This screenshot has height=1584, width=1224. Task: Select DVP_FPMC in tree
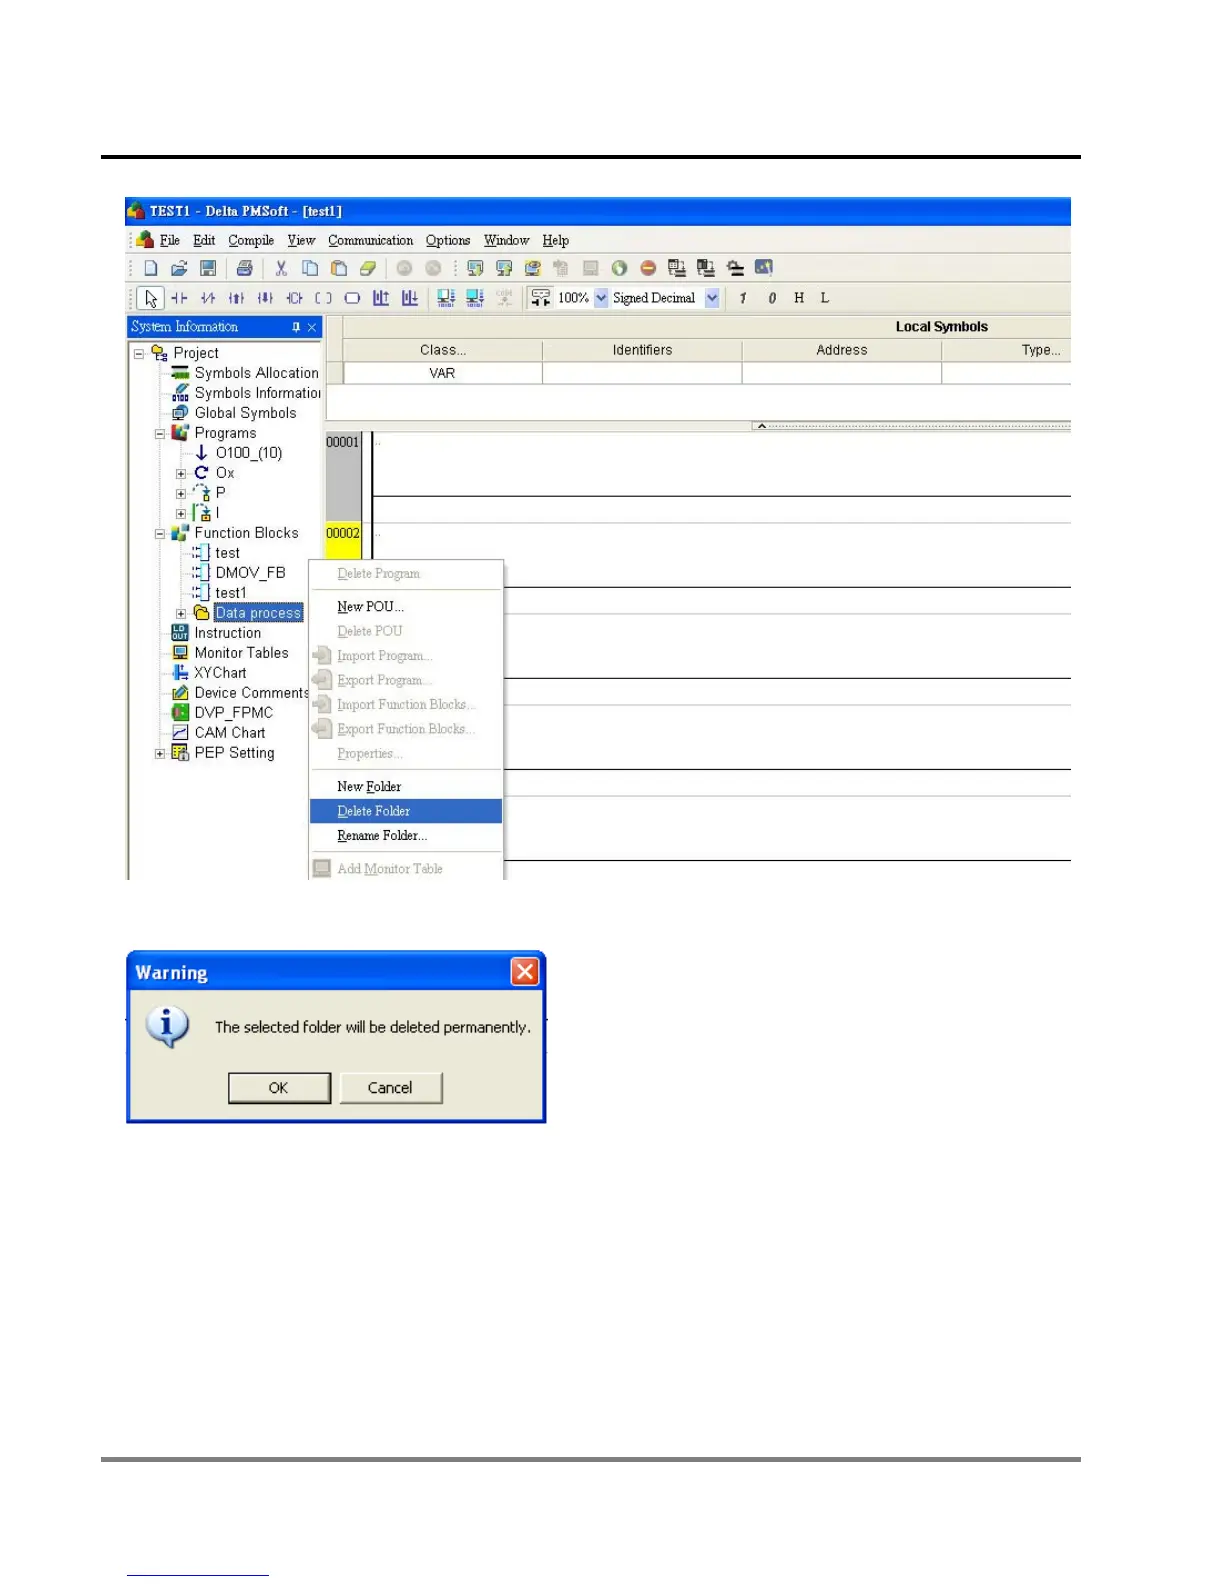pos(234,713)
